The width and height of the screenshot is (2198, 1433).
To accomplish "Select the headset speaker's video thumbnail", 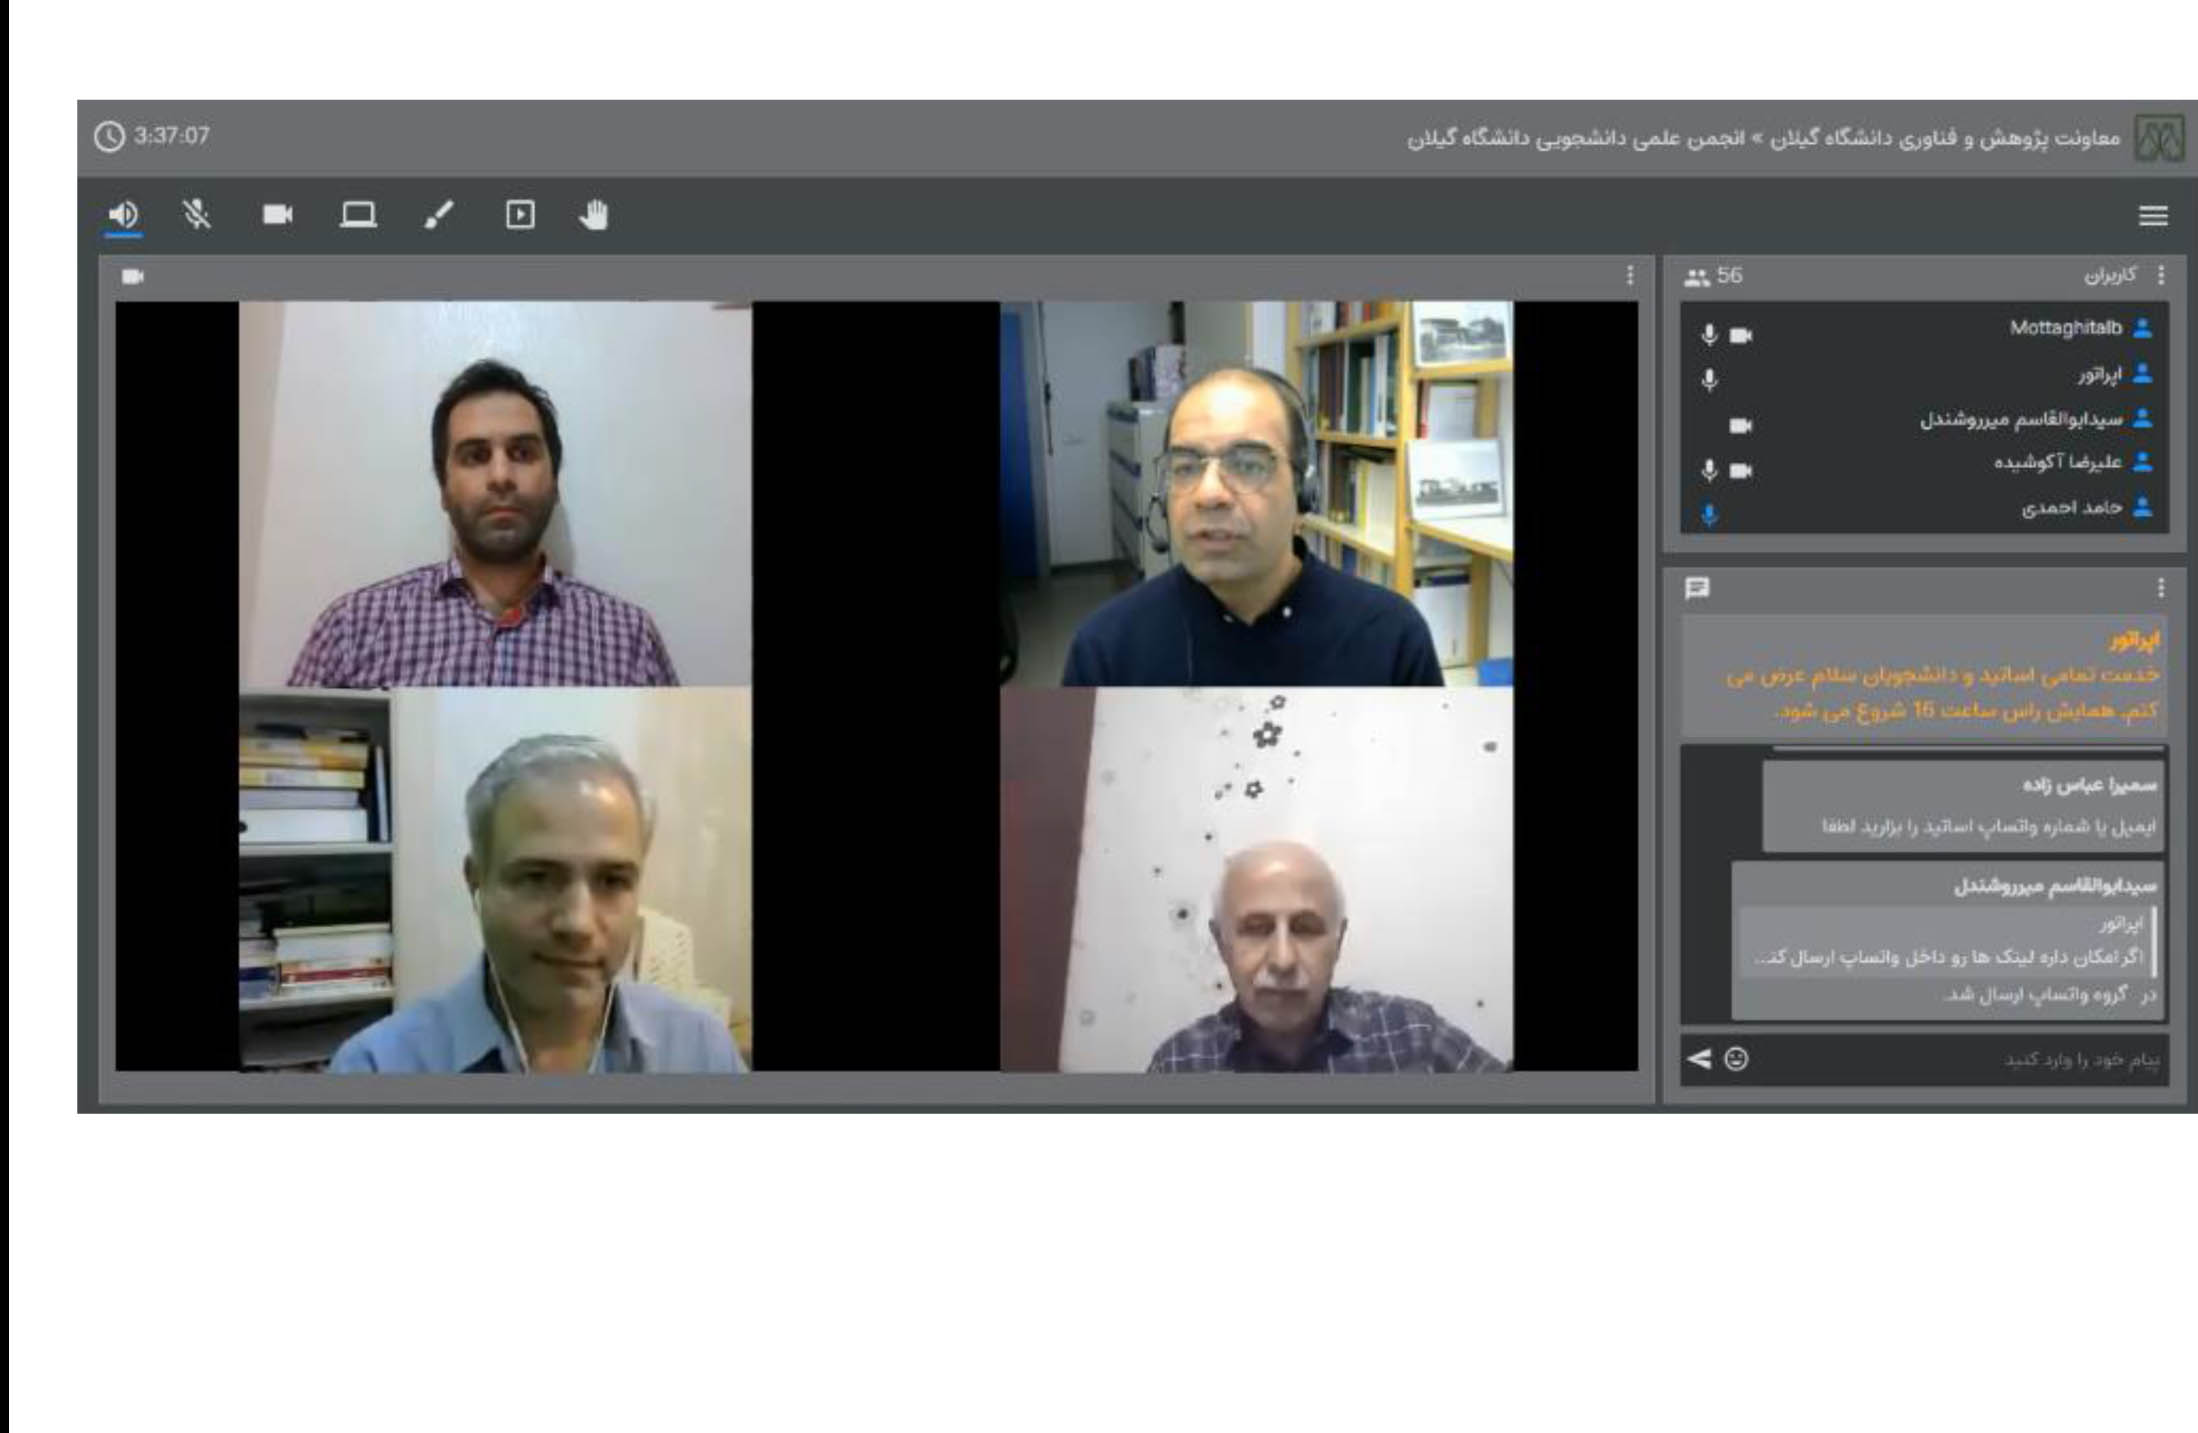I will point(1256,493).
